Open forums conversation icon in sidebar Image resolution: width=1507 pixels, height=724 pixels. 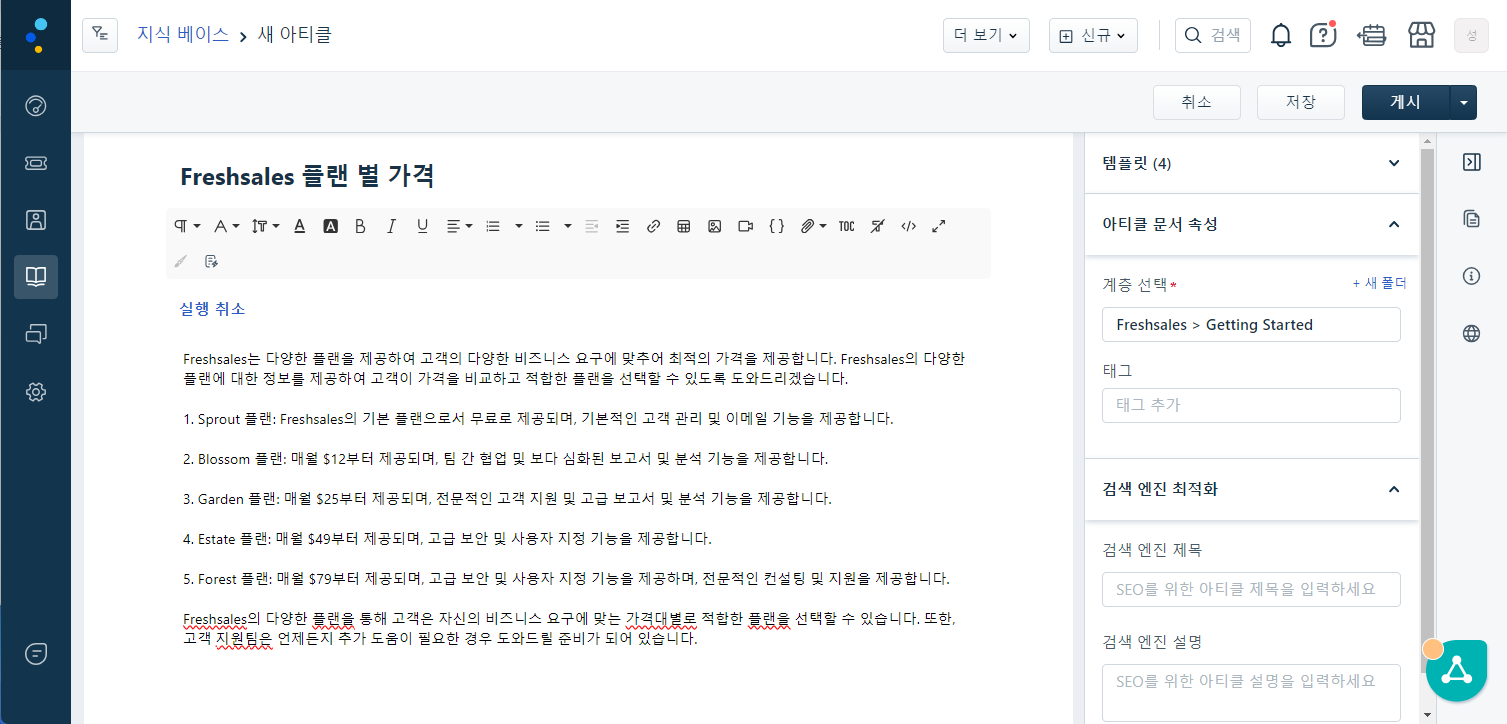(x=35, y=334)
